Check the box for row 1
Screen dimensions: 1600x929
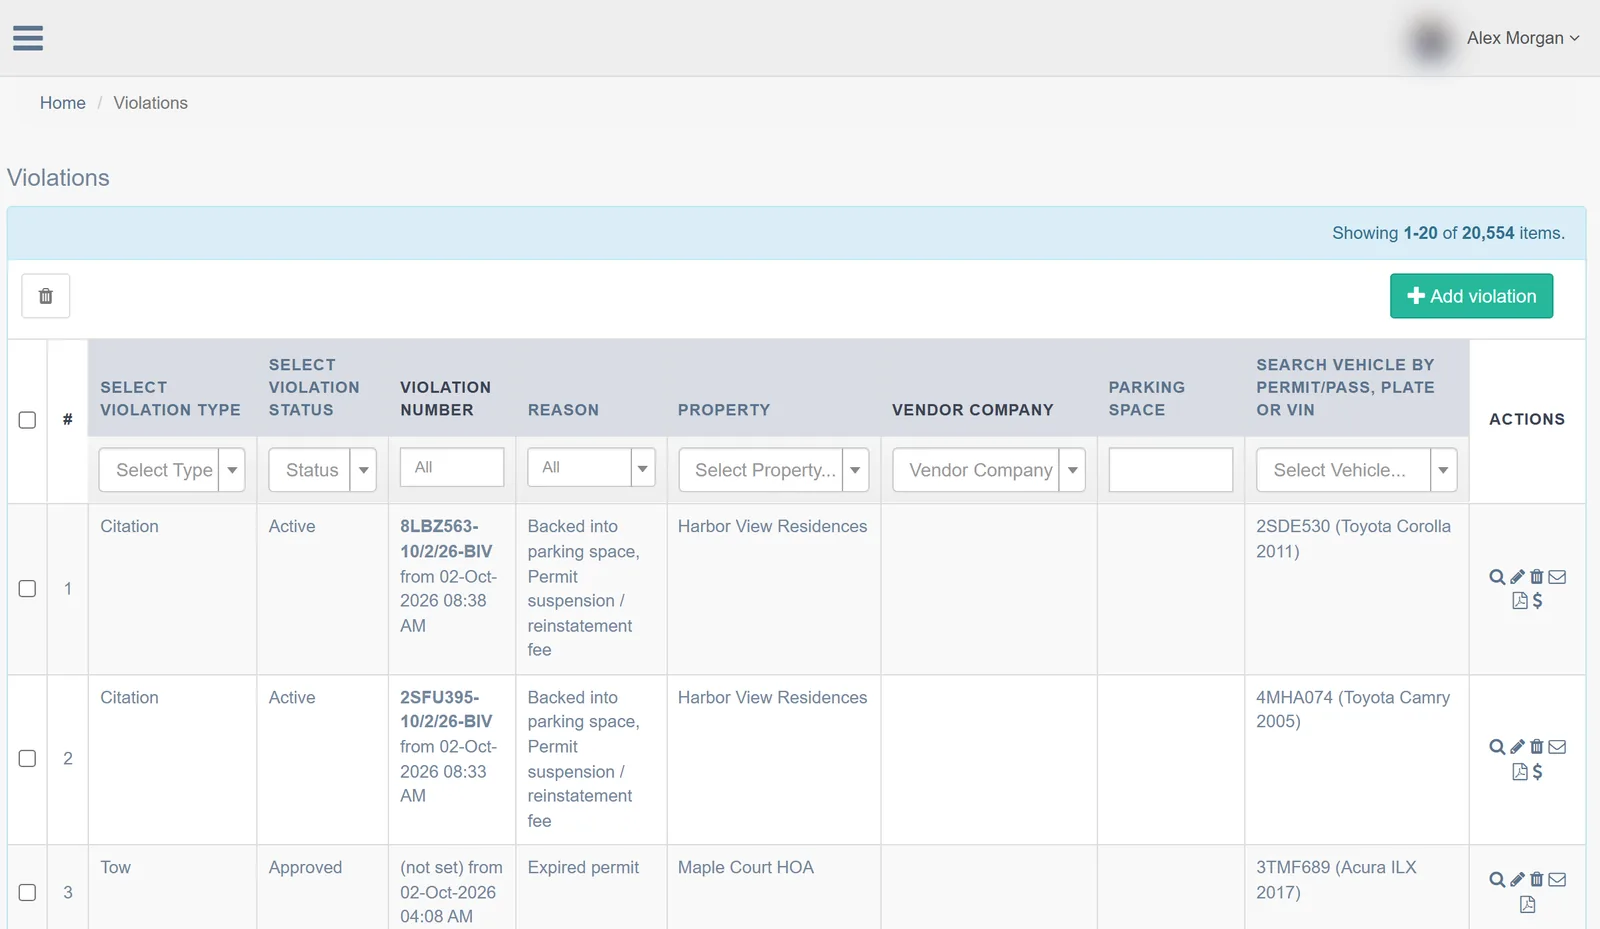click(28, 589)
